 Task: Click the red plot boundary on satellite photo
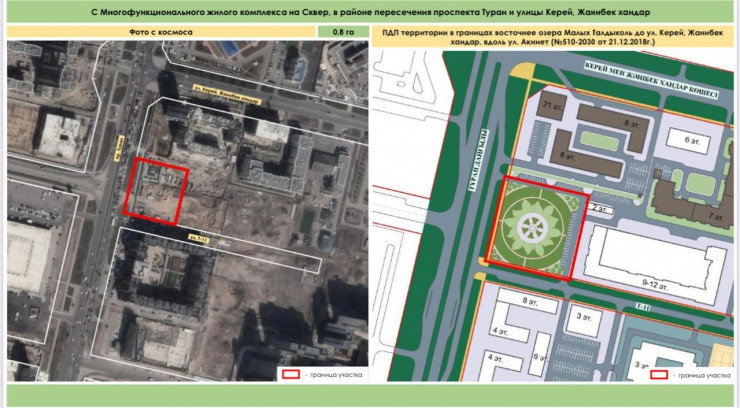[x=155, y=190]
